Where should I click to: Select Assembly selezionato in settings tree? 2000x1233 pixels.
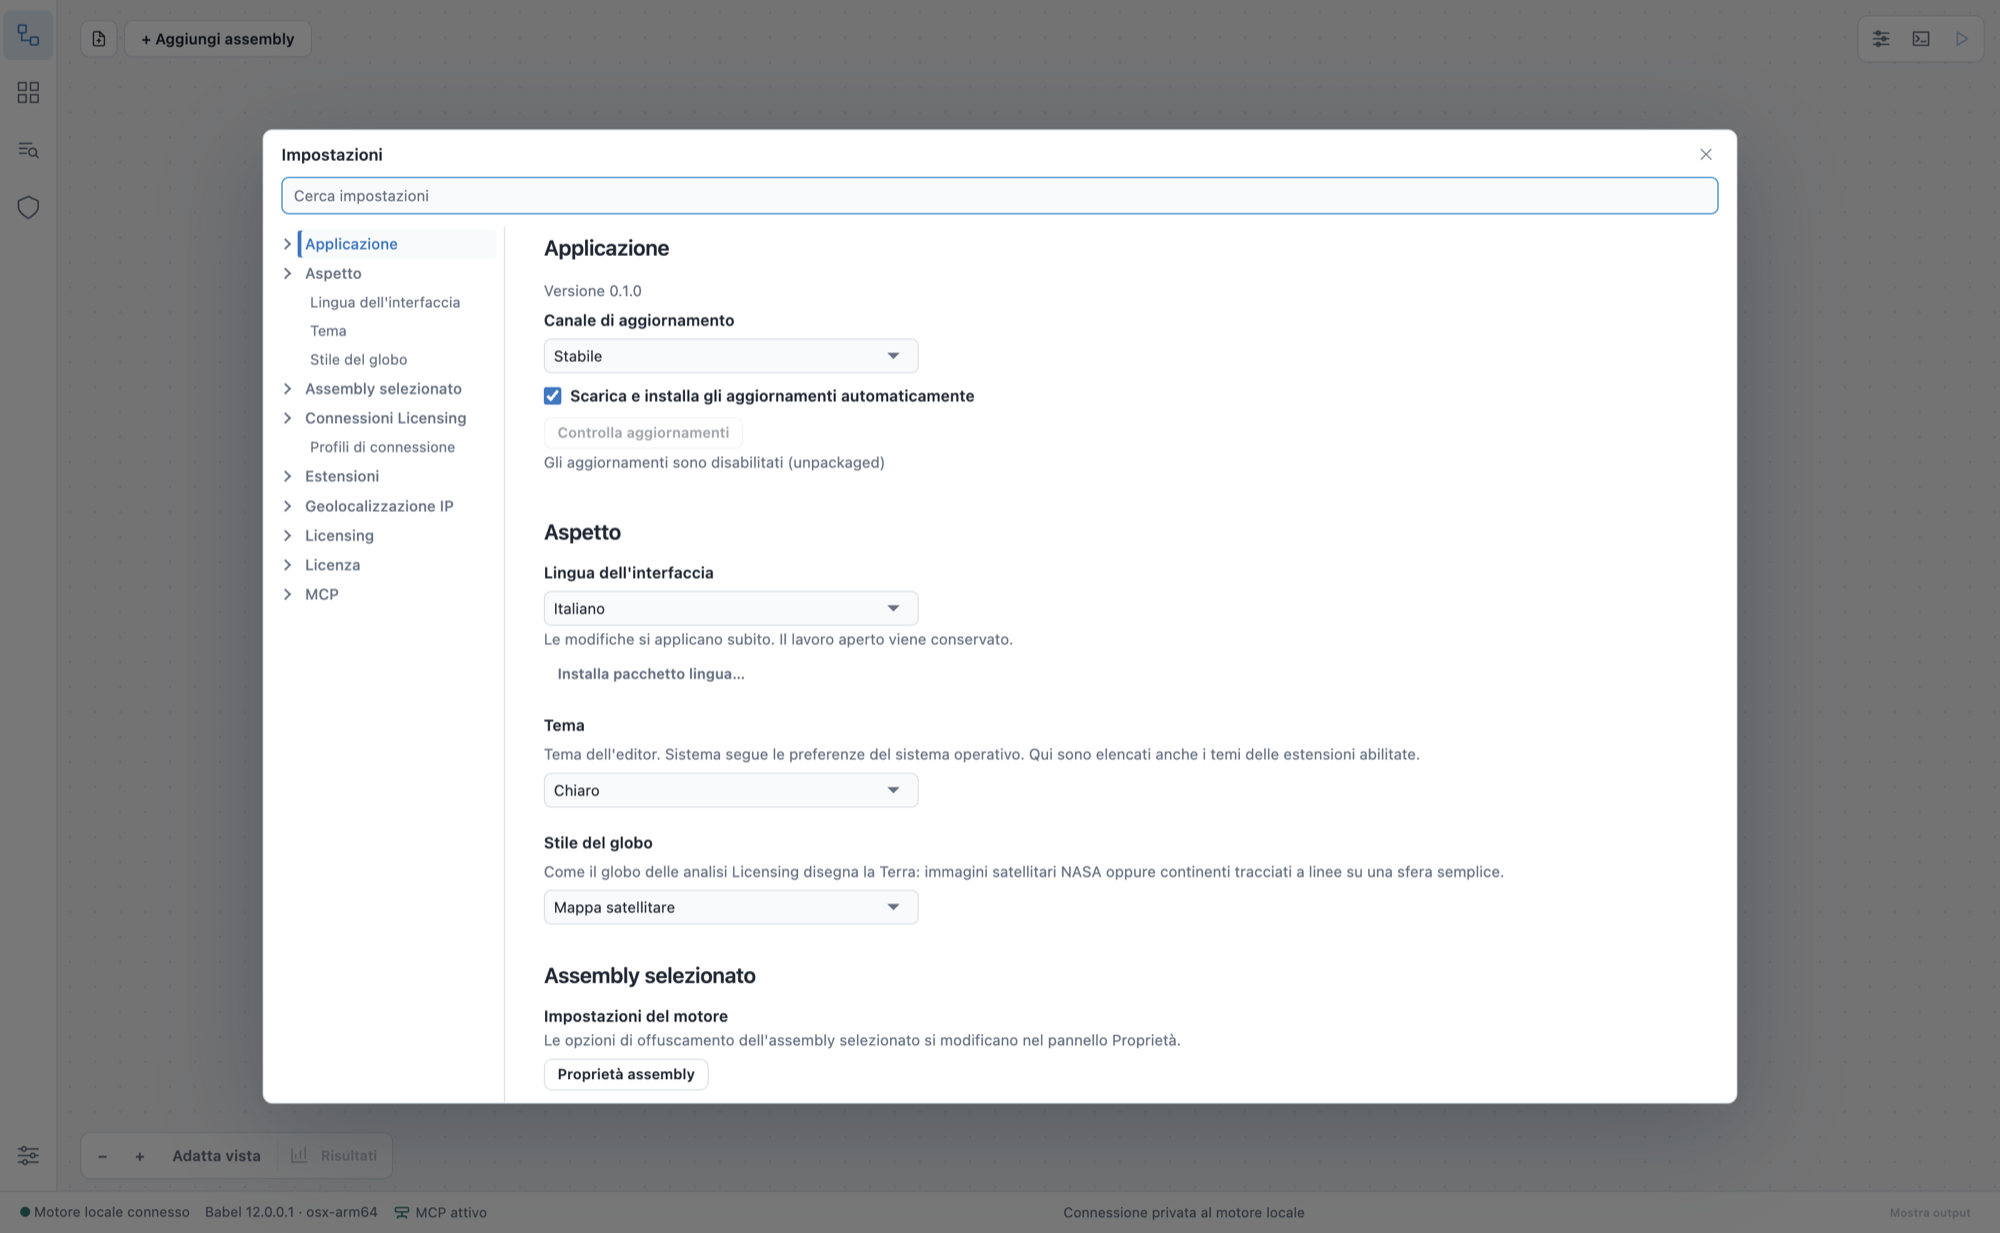[383, 389]
